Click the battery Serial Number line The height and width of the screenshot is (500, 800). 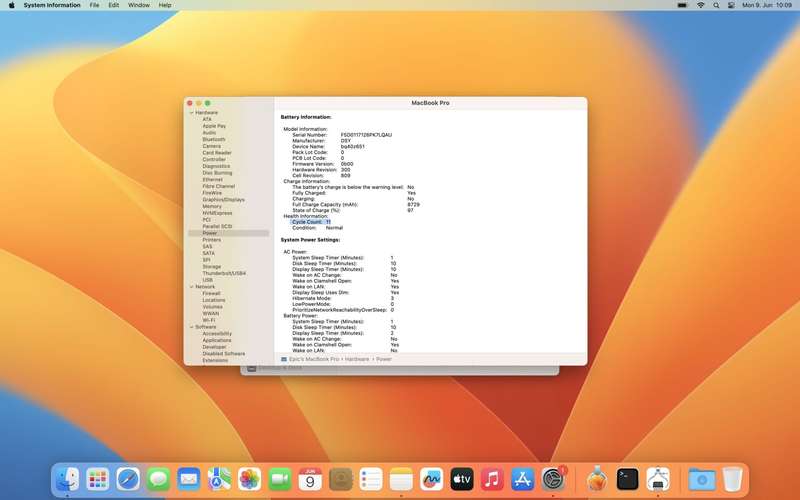click(342, 135)
